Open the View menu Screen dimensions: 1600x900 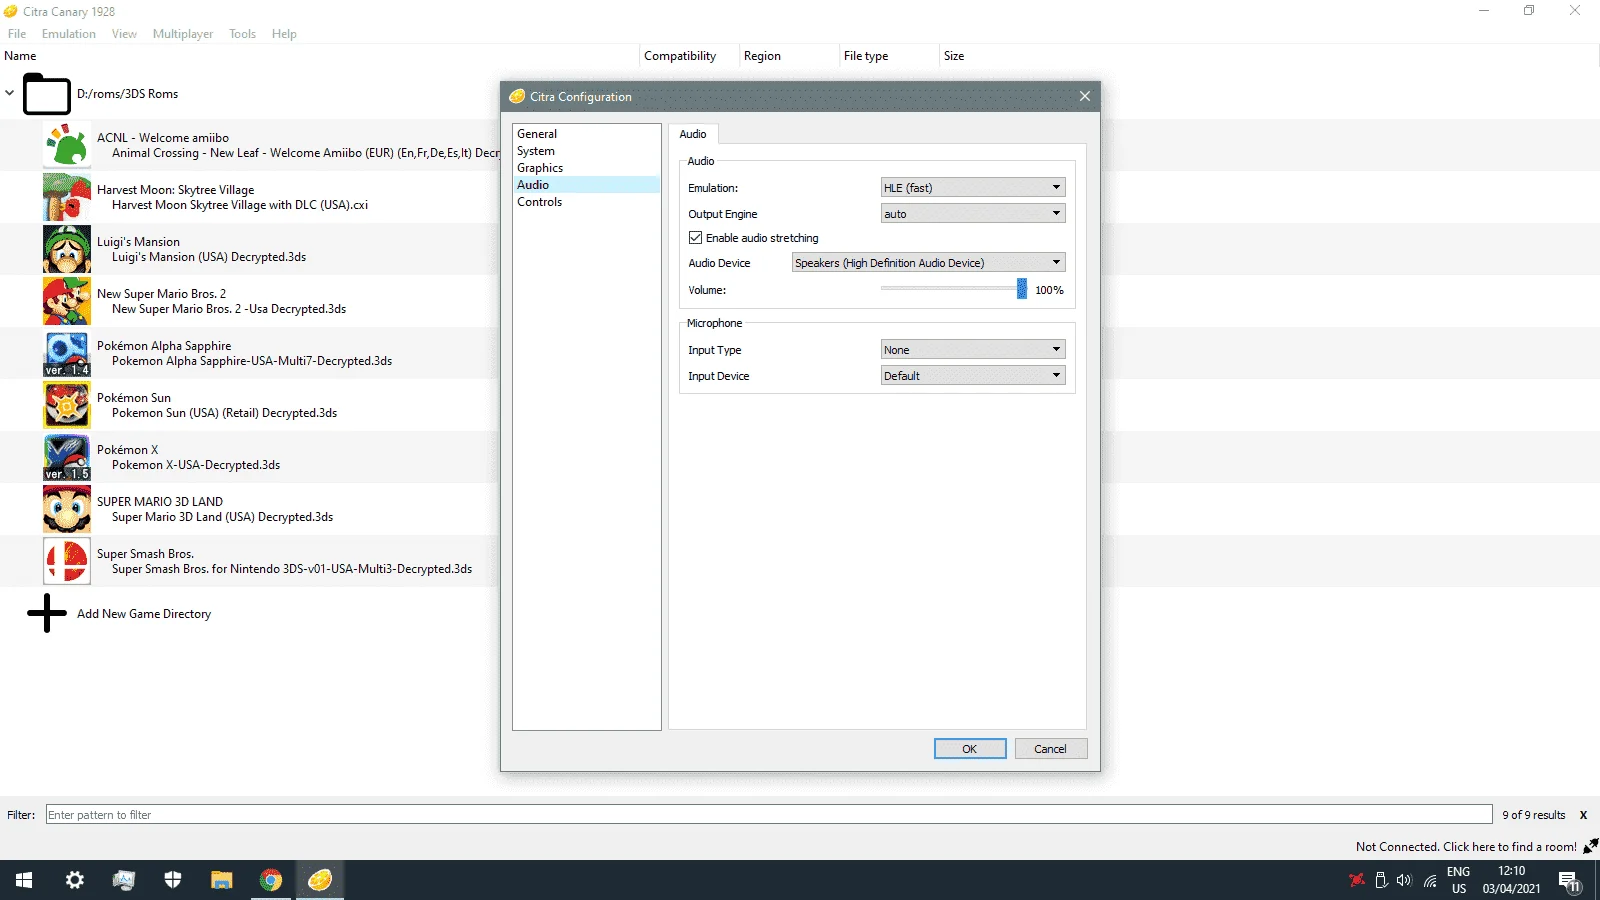click(x=124, y=34)
